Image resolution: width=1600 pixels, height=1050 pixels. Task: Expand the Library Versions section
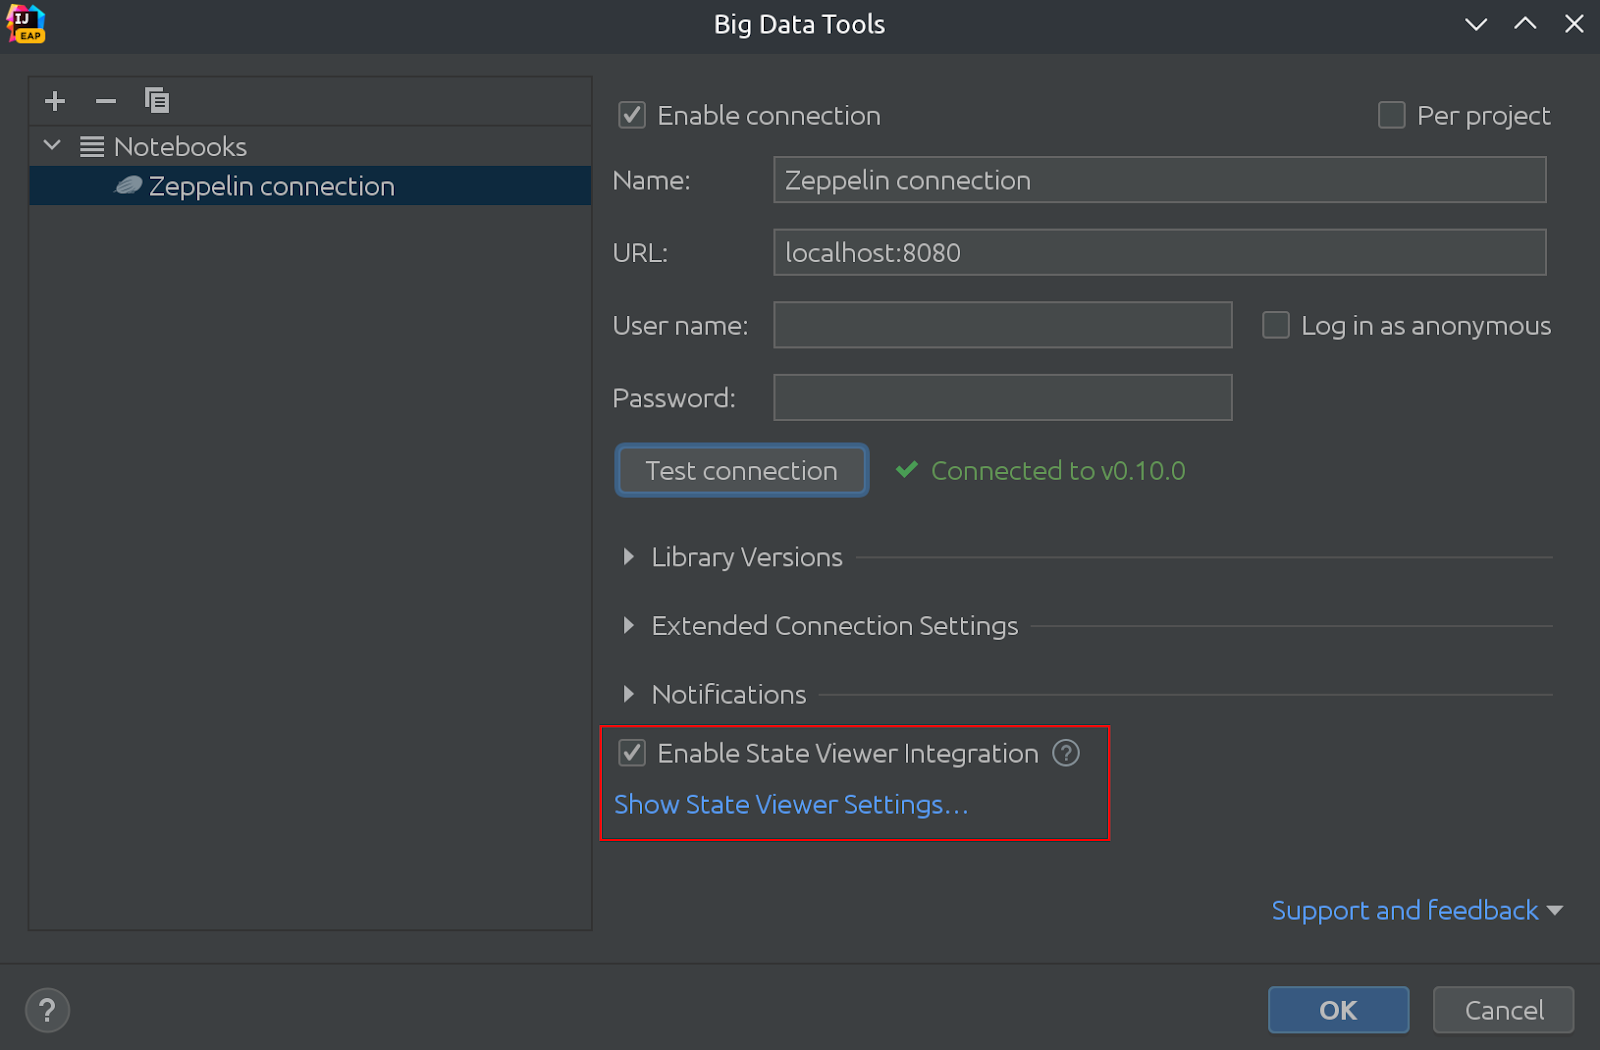click(x=628, y=557)
